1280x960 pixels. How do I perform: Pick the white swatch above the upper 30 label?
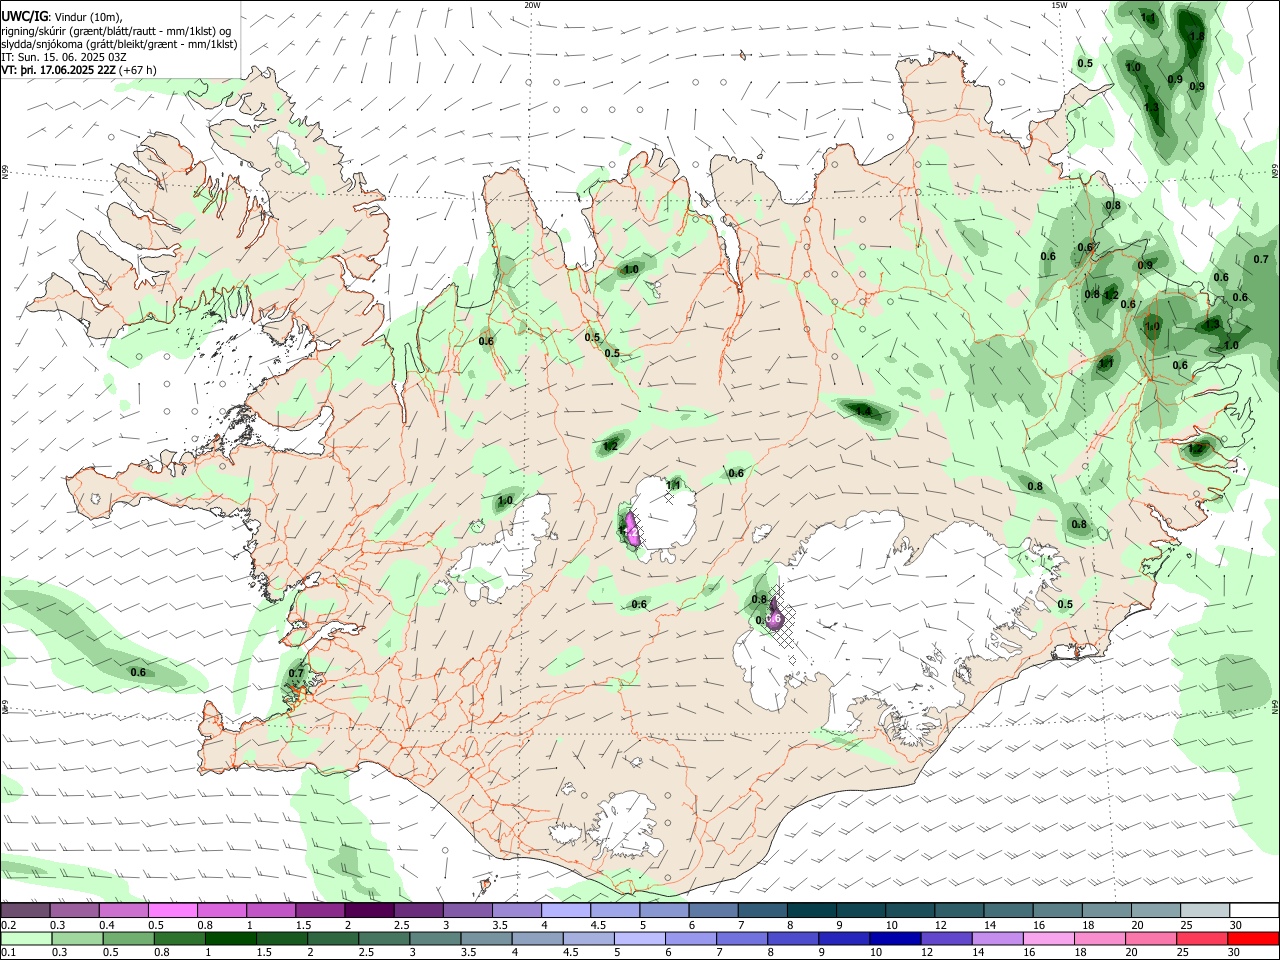(x=1254, y=911)
